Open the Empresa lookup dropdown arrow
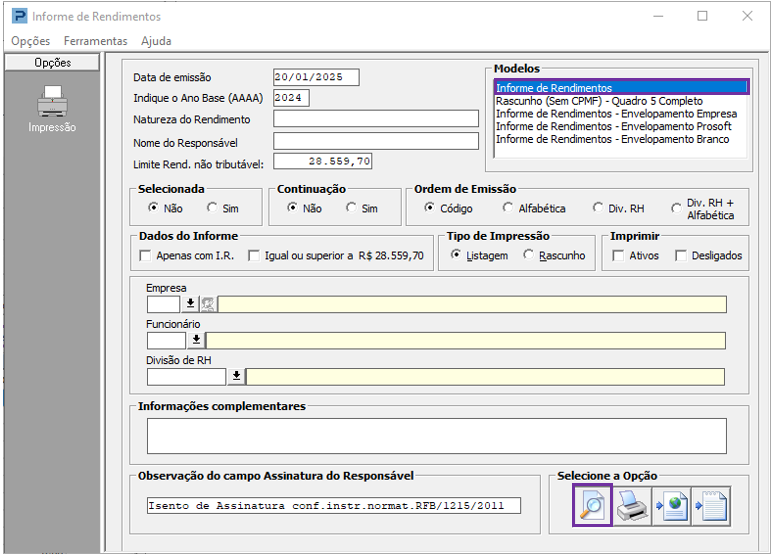Image resolution: width=775 pixels, height=558 pixels. pyautogui.click(x=190, y=304)
